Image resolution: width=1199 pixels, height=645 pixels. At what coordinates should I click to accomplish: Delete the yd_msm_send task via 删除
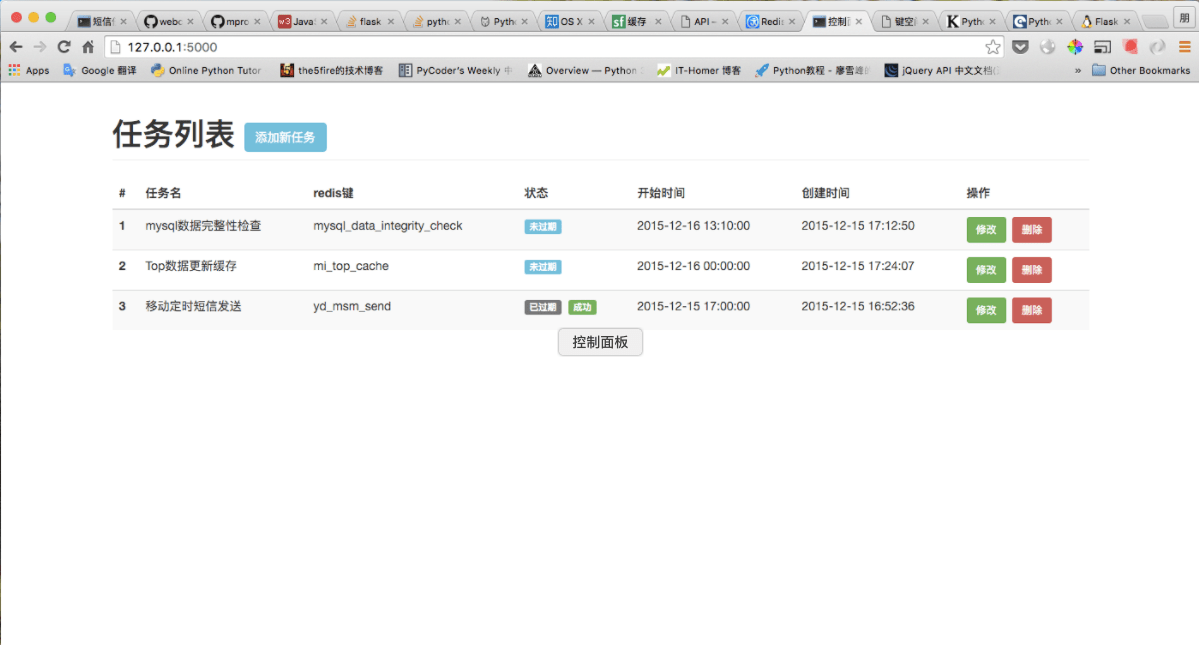pyautogui.click(x=1031, y=310)
